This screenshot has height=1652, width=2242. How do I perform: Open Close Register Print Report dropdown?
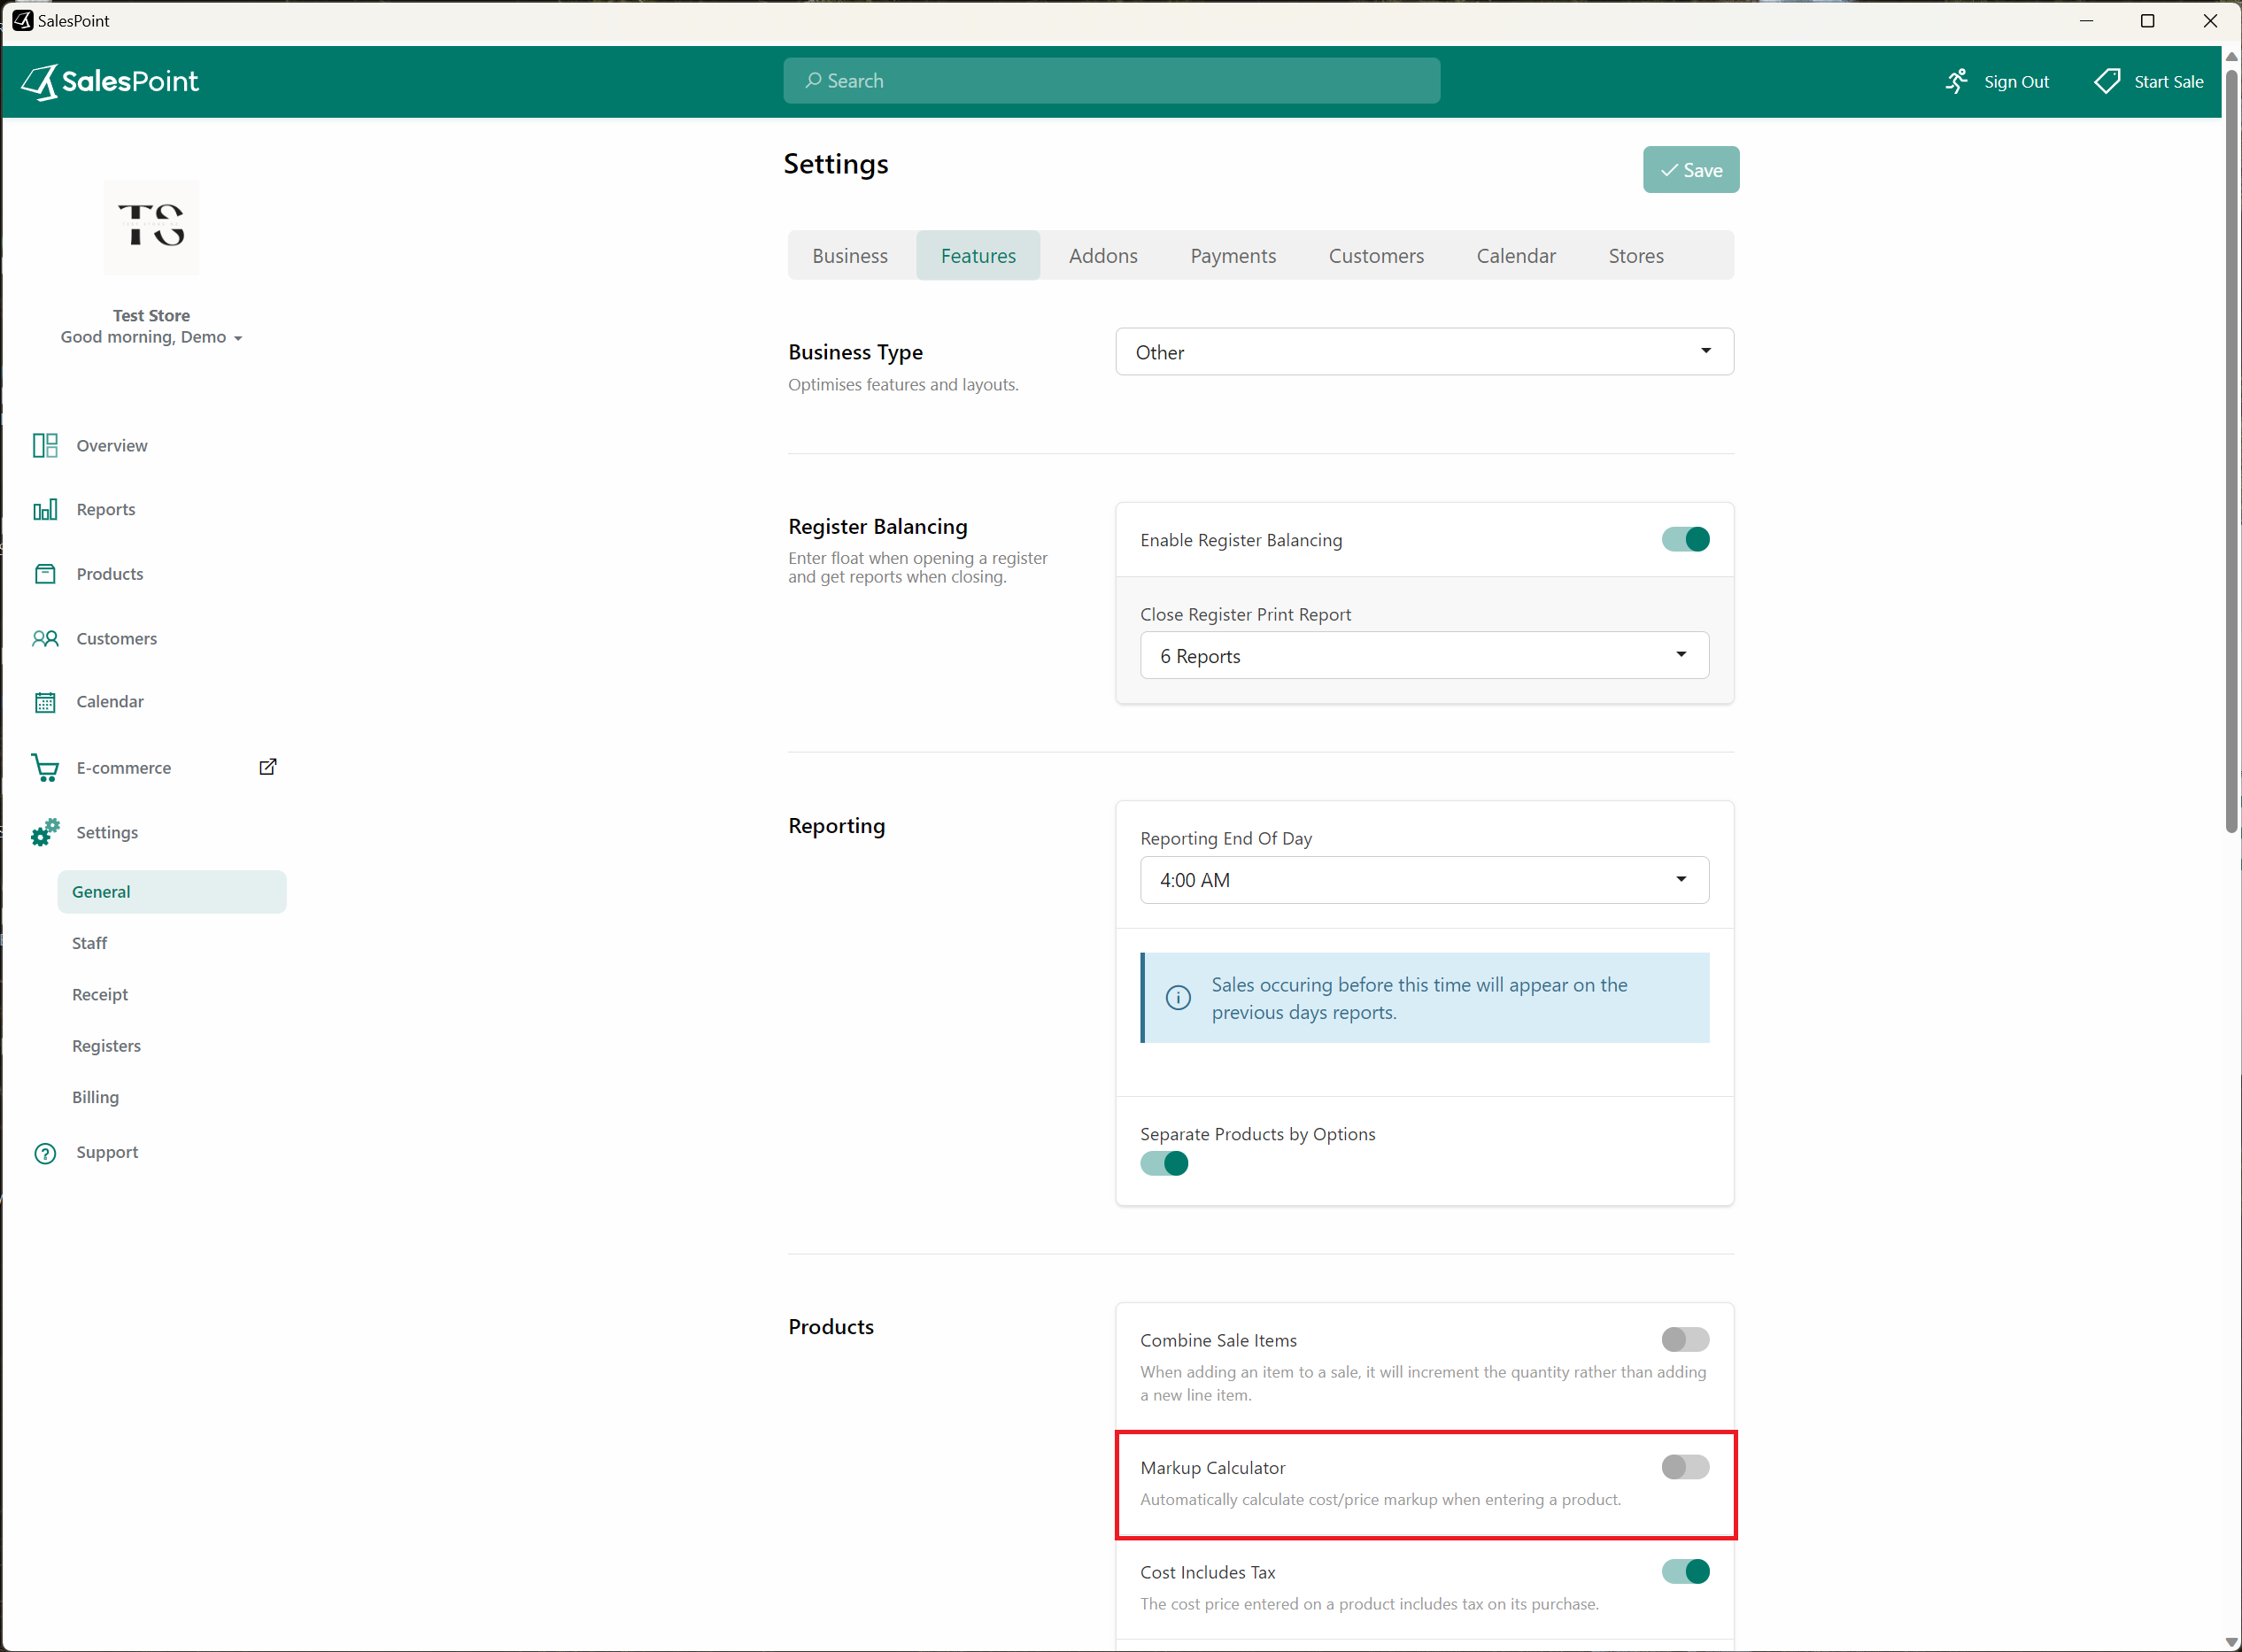[x=1424, y=656]
